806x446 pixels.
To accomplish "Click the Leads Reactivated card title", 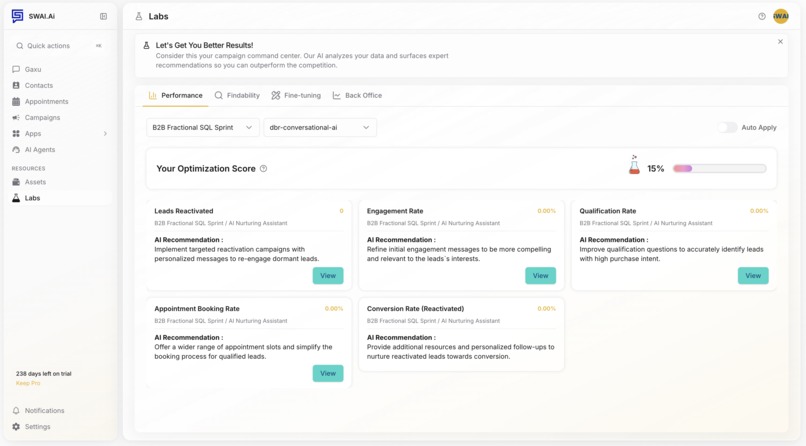I will pos(184,211).
